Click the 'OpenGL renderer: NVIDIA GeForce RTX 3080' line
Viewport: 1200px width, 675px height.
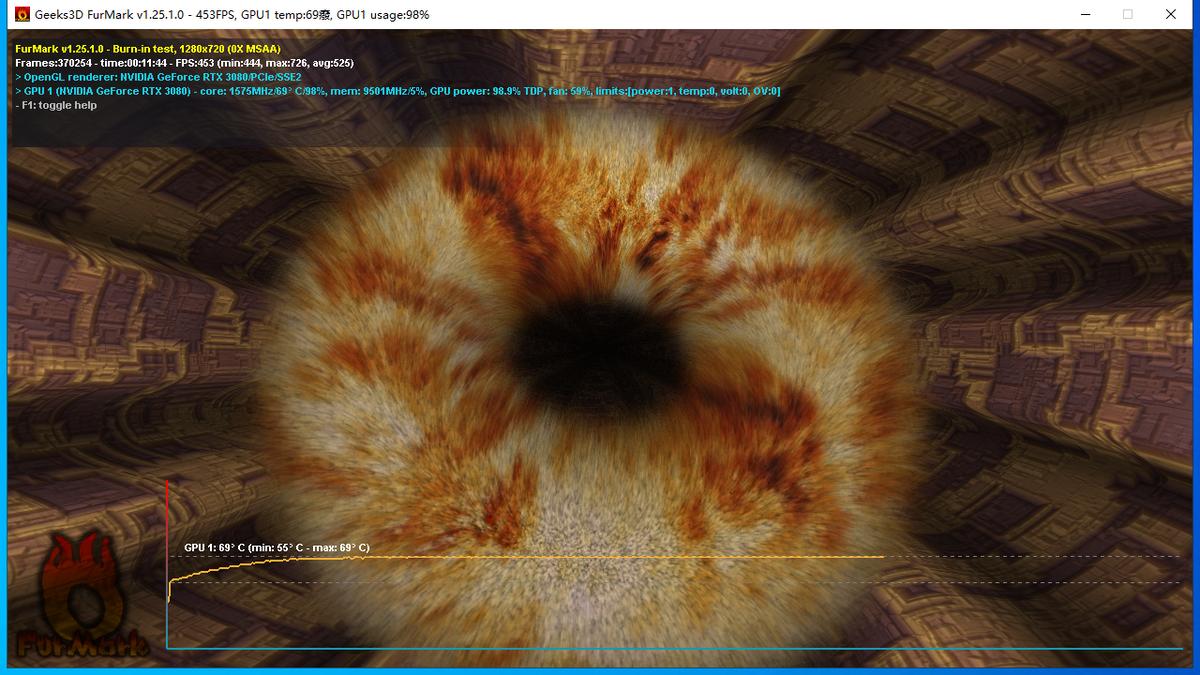(158, 76)
